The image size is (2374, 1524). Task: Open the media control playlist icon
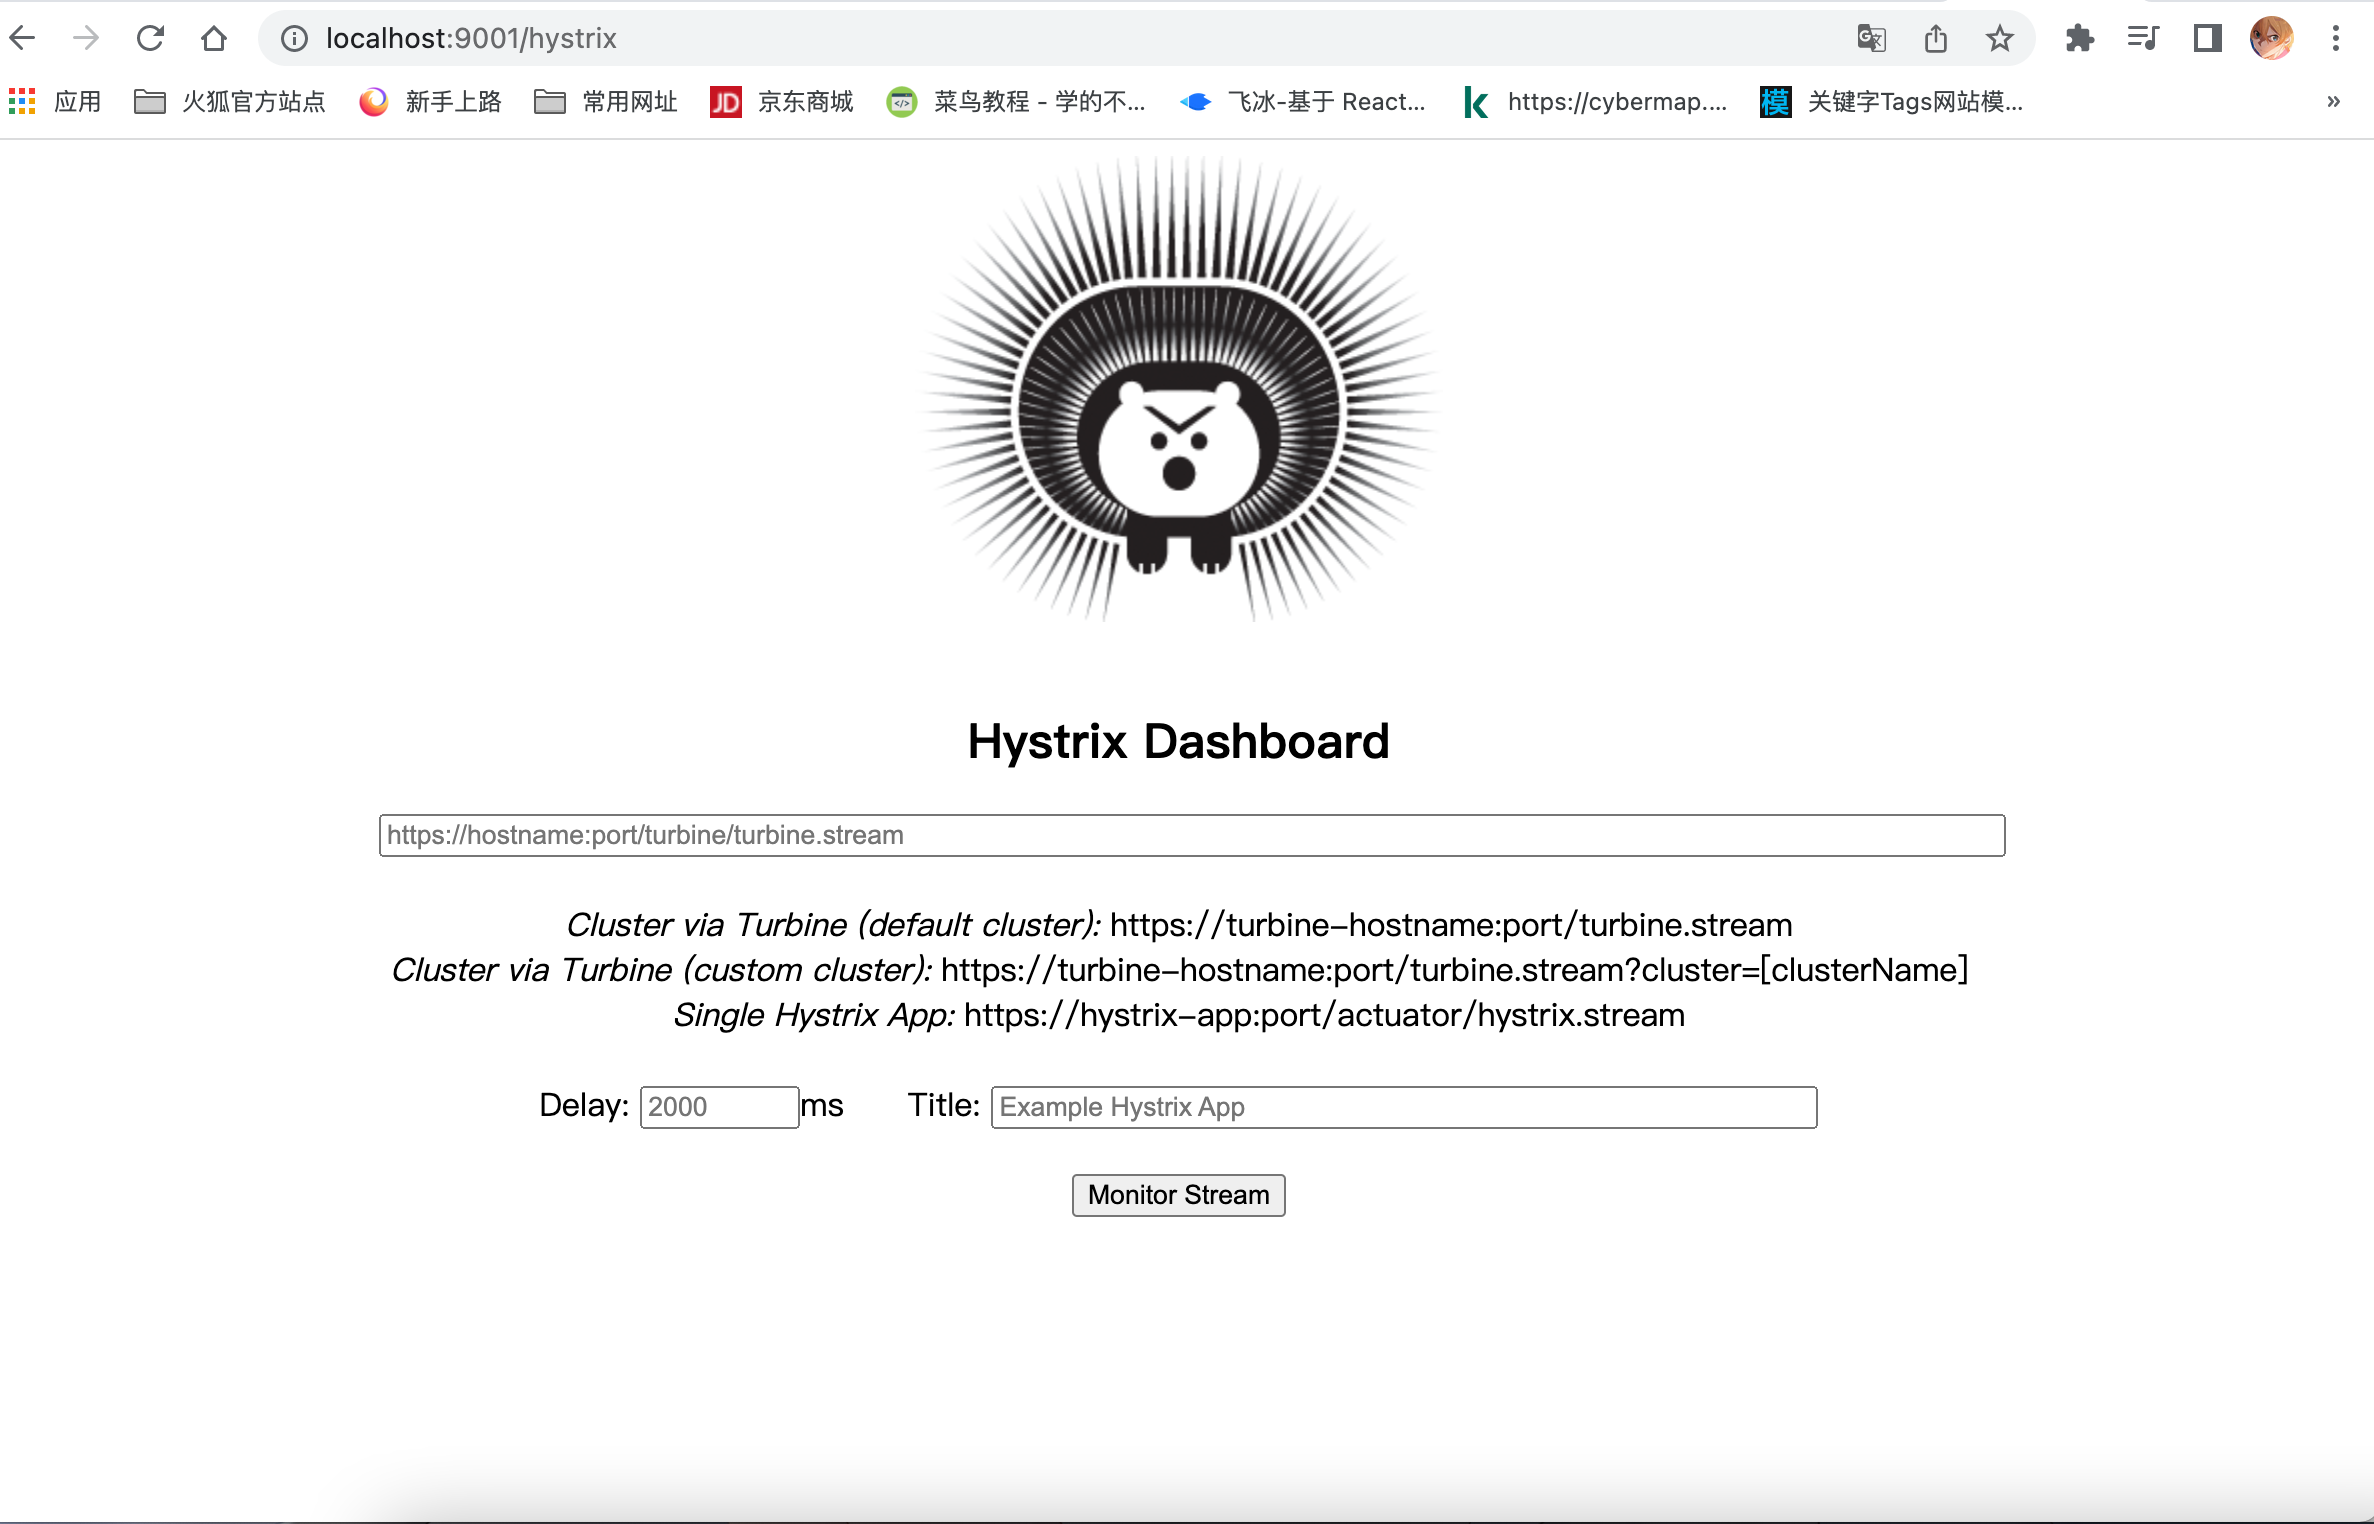click(x=2143, y=38)
